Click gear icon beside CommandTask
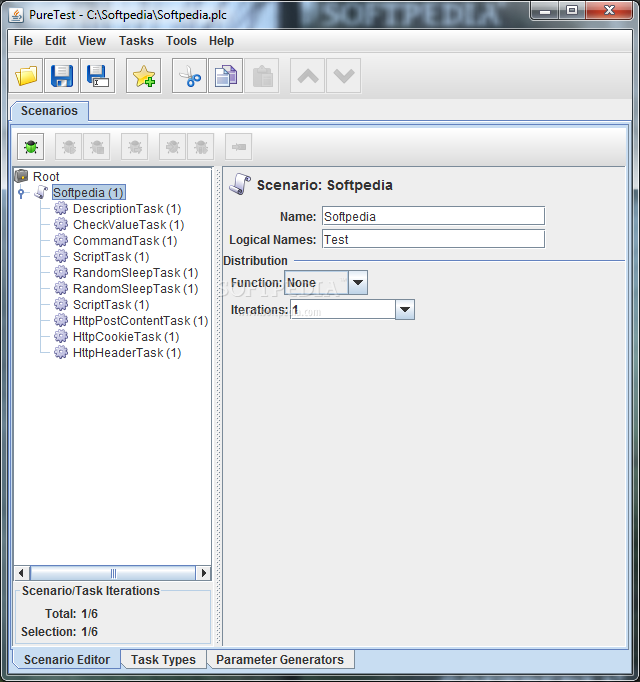 tap(61, 241)
